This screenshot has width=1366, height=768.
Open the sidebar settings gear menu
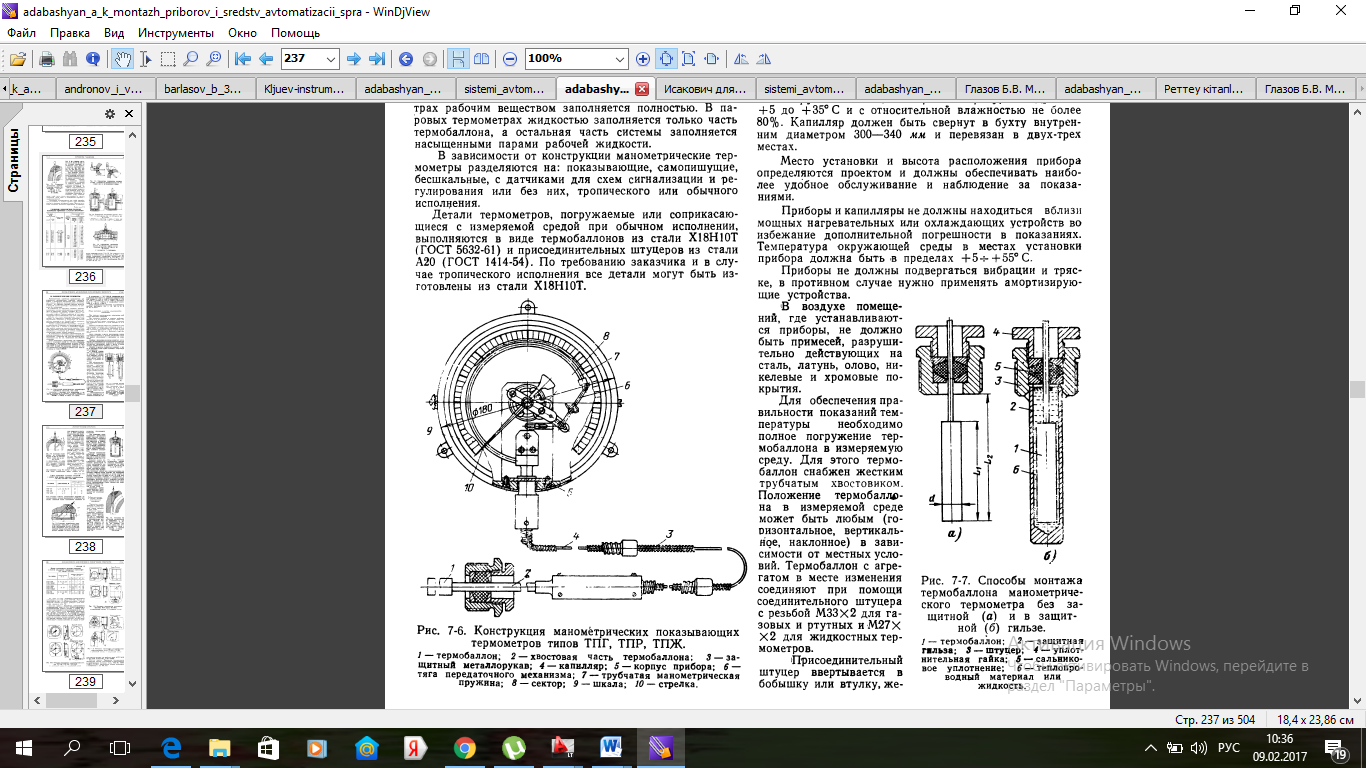coord(110,114)
